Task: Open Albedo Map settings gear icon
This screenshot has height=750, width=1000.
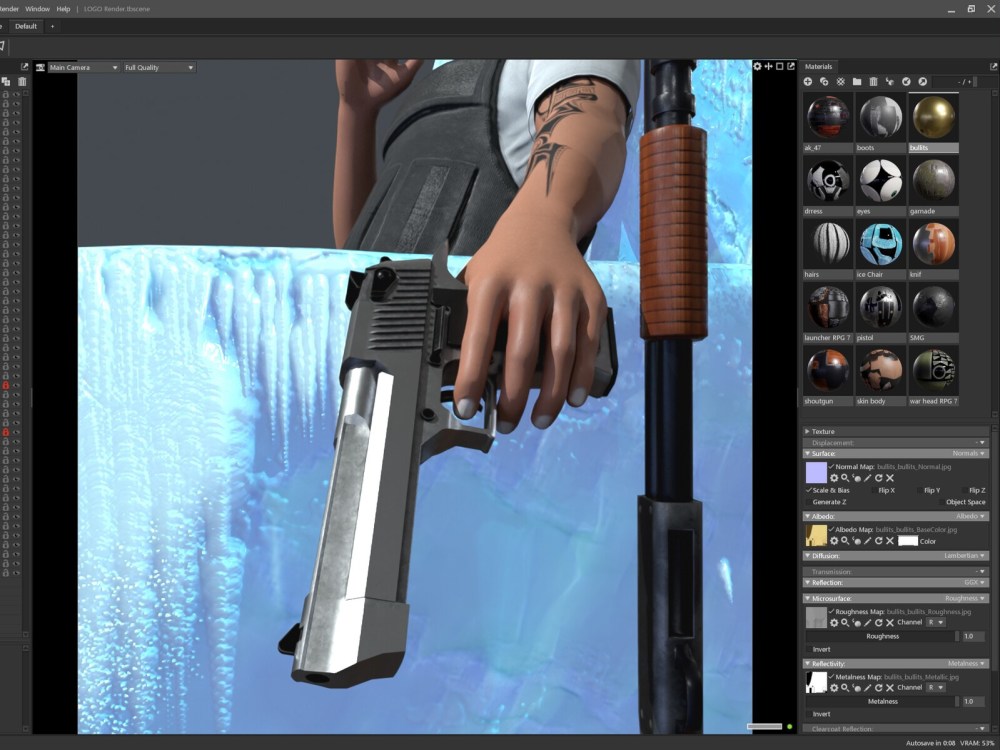Action: click(834, 541)
